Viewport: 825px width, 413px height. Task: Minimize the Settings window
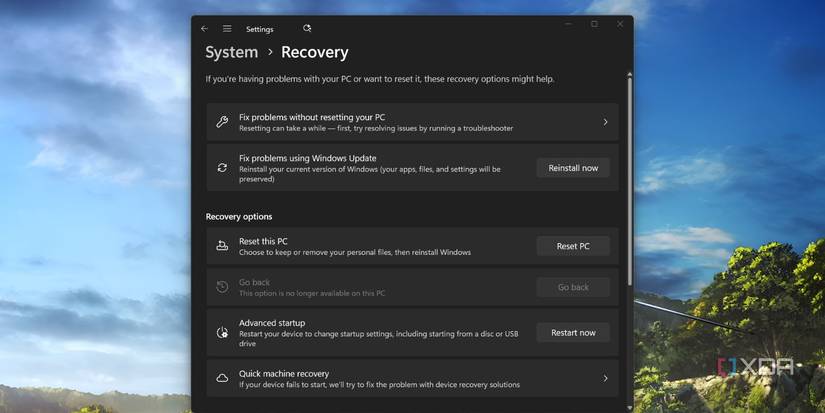pos(568,24)
